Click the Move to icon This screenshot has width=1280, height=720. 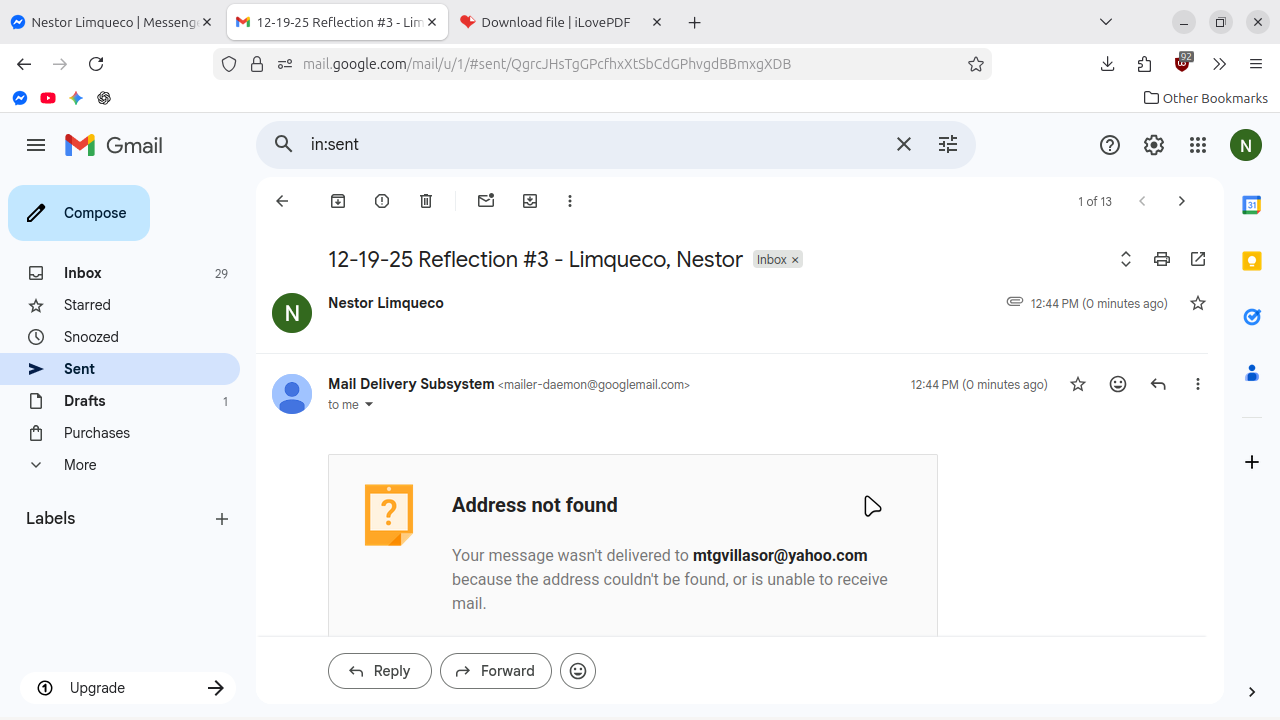(530, 201)
